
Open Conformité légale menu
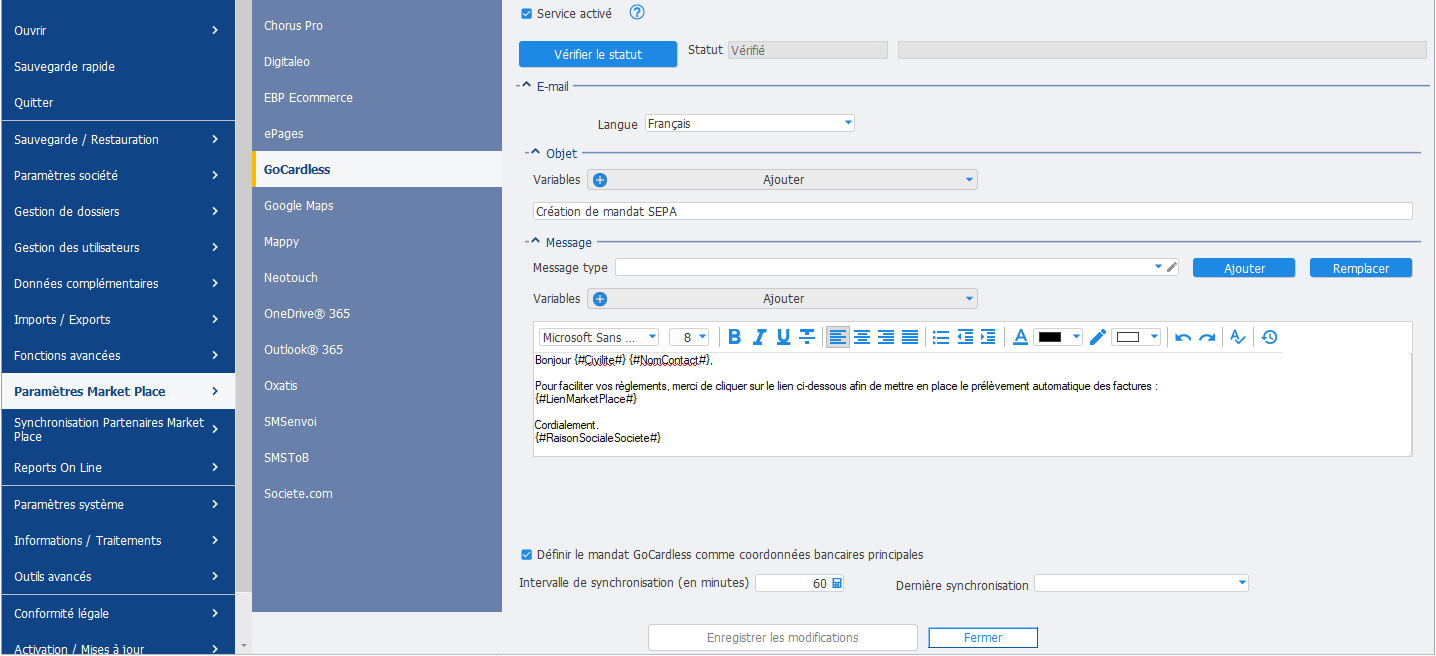coord(117,613)
